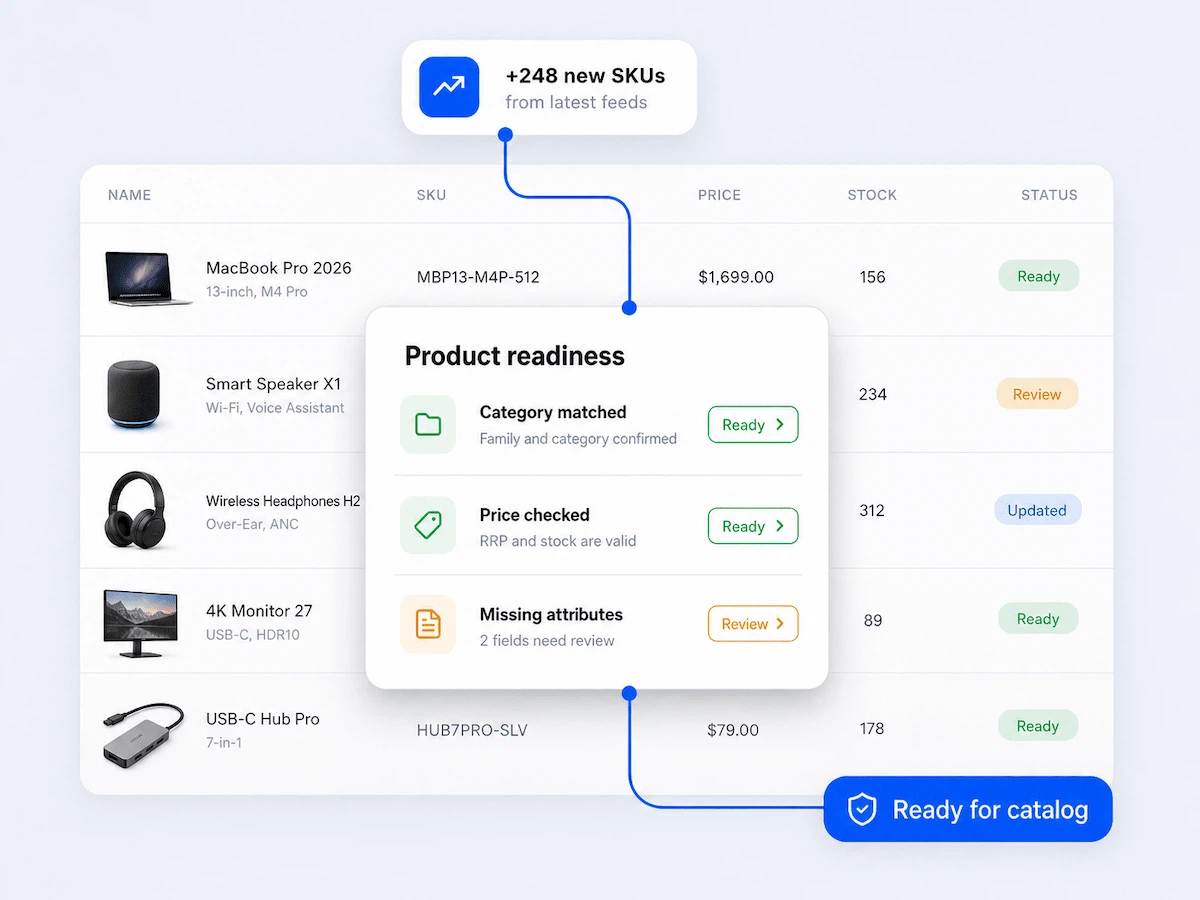
Task: Click the Ready status badge for USB-C Hub Pro
Action: [1038, 726]
